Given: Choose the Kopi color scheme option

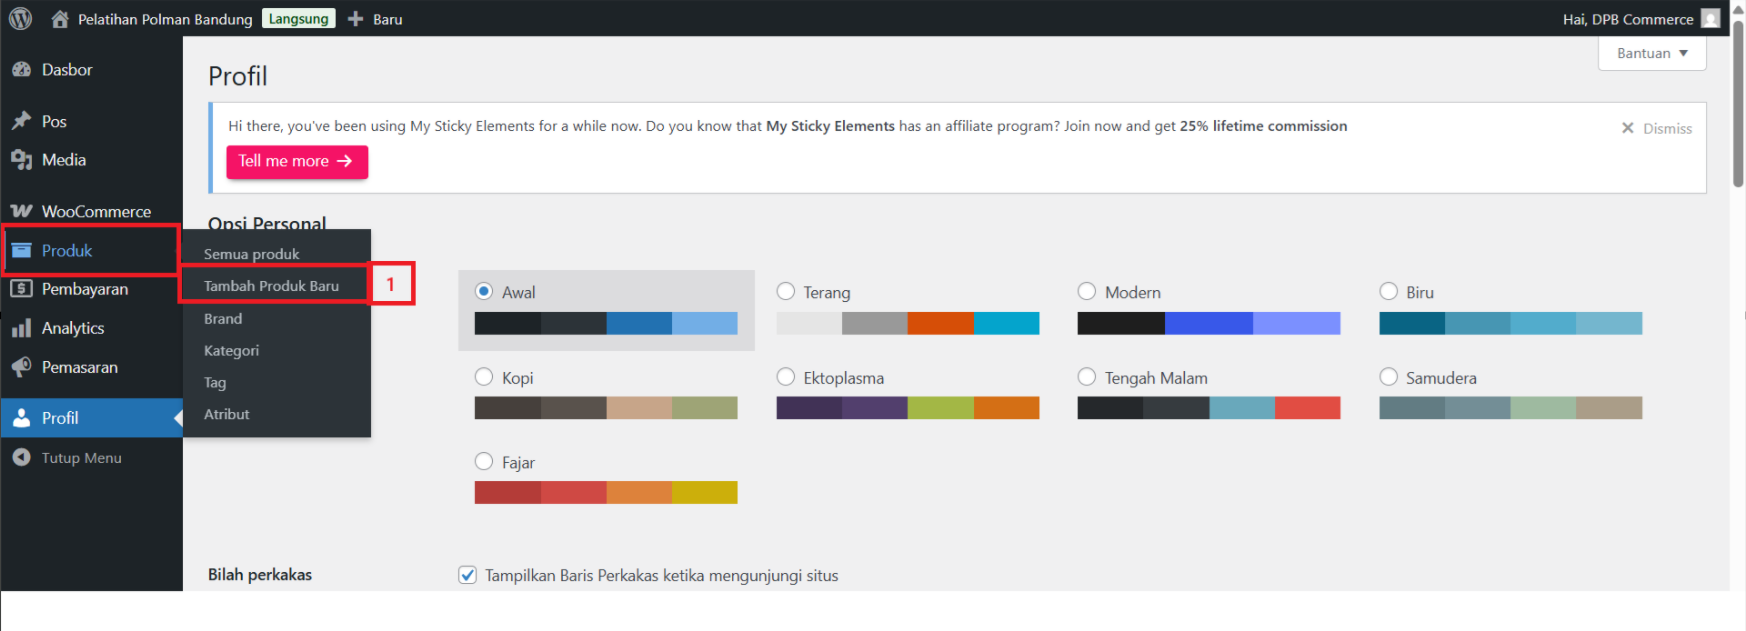Looking at the screenshot, I should 484,377.
